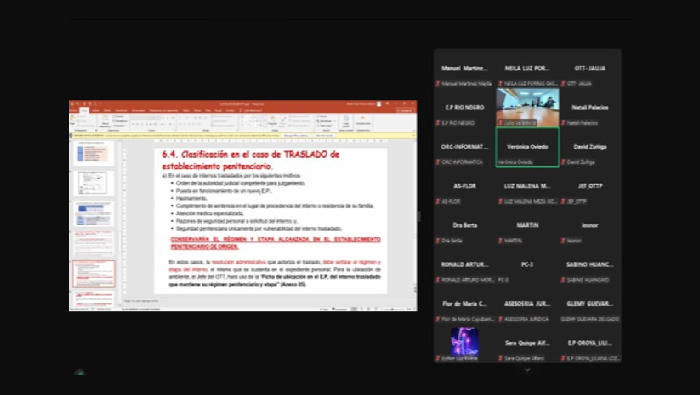The width and height of the screenshot is (700, 395).
Task: Select the highlighted current slide thumbnail
Action: pyautogui.click(x=94, y=274)
